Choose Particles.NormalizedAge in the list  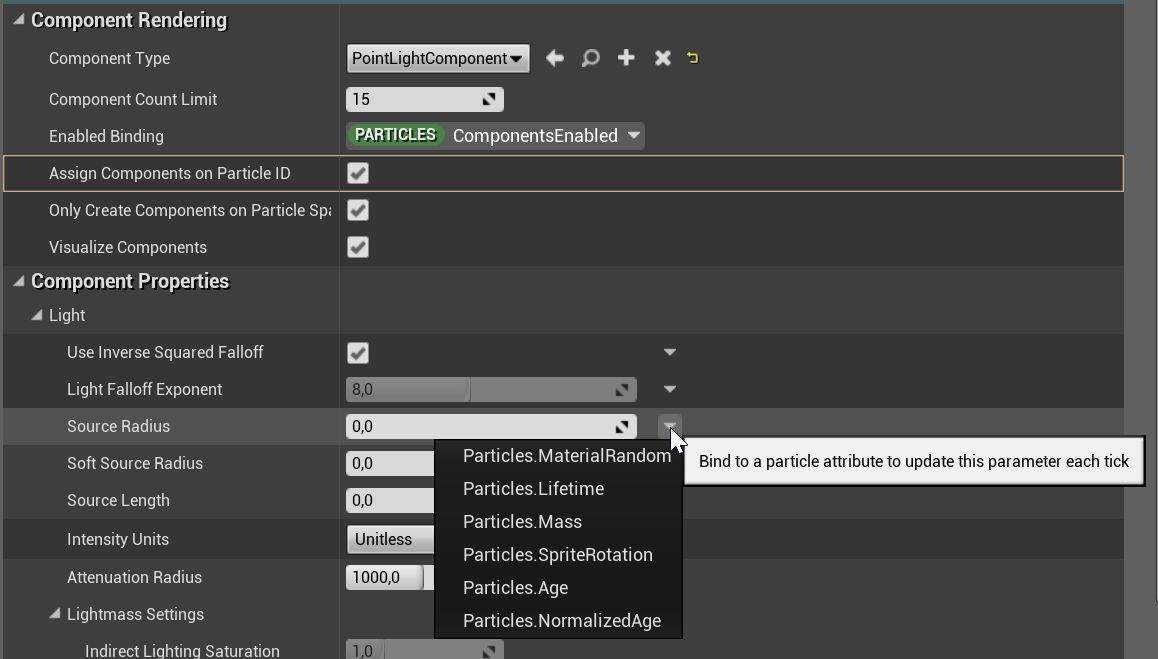point(561,620)
